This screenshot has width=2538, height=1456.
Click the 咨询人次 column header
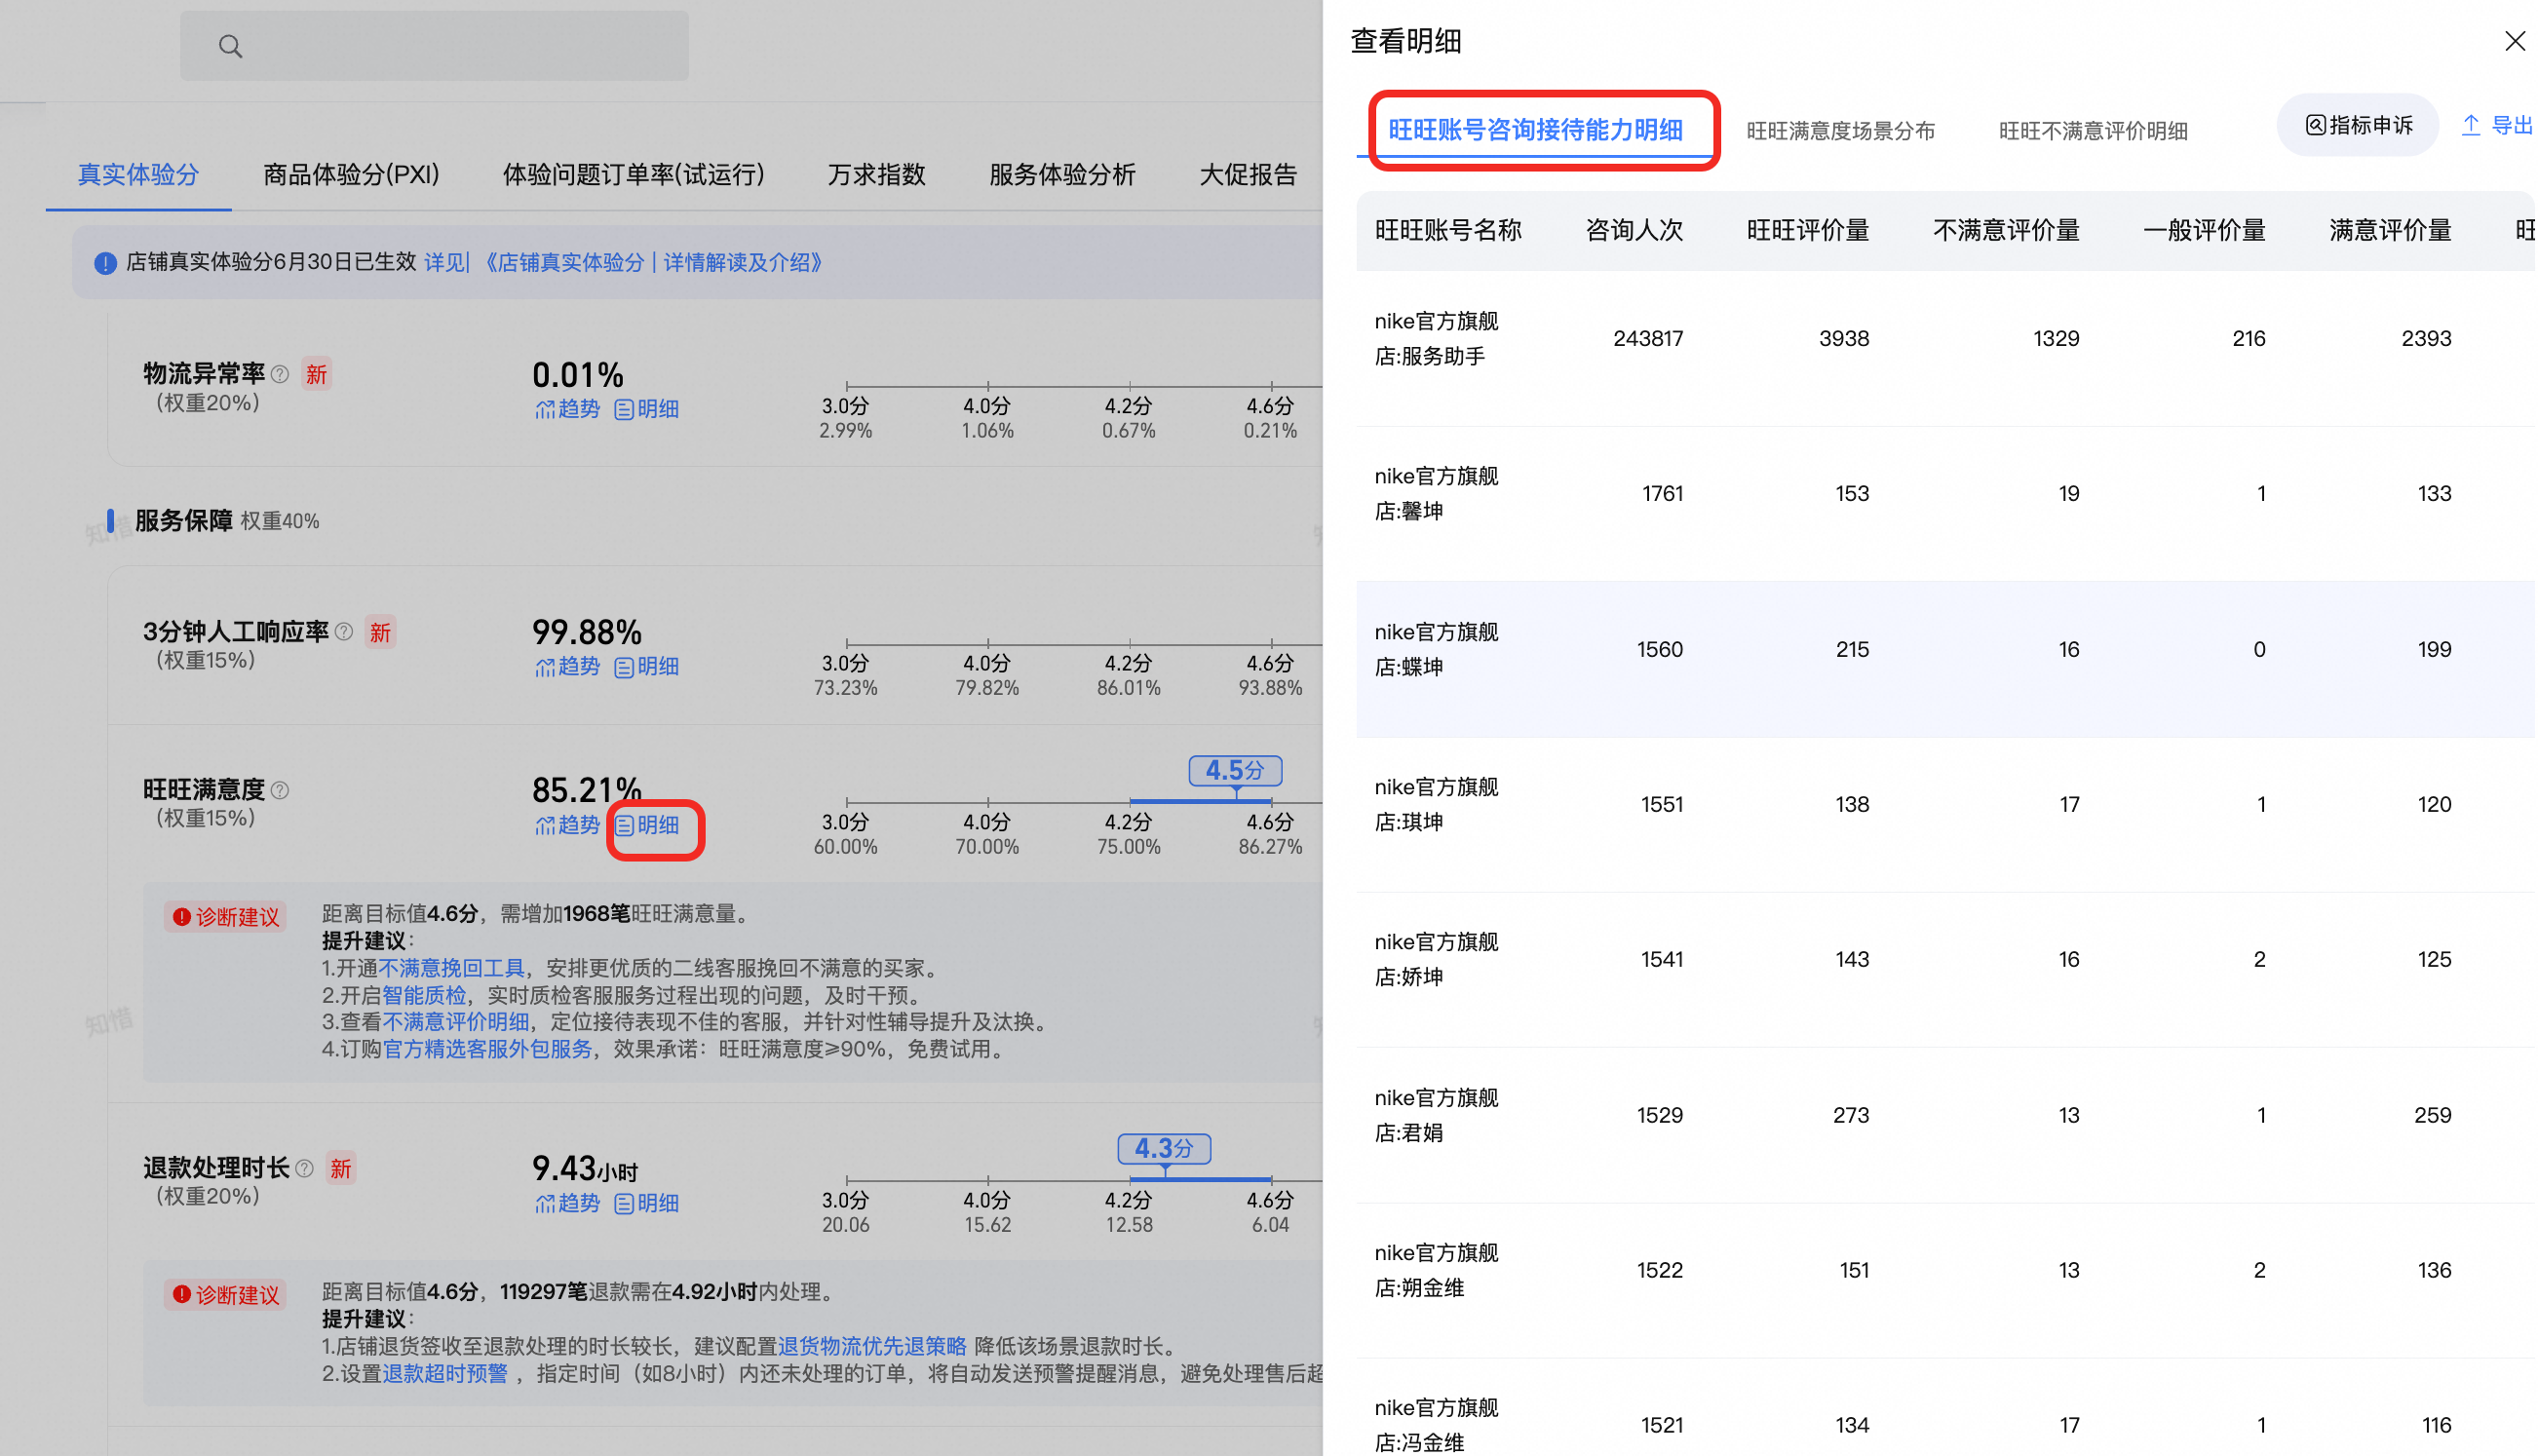(1634, 231)
